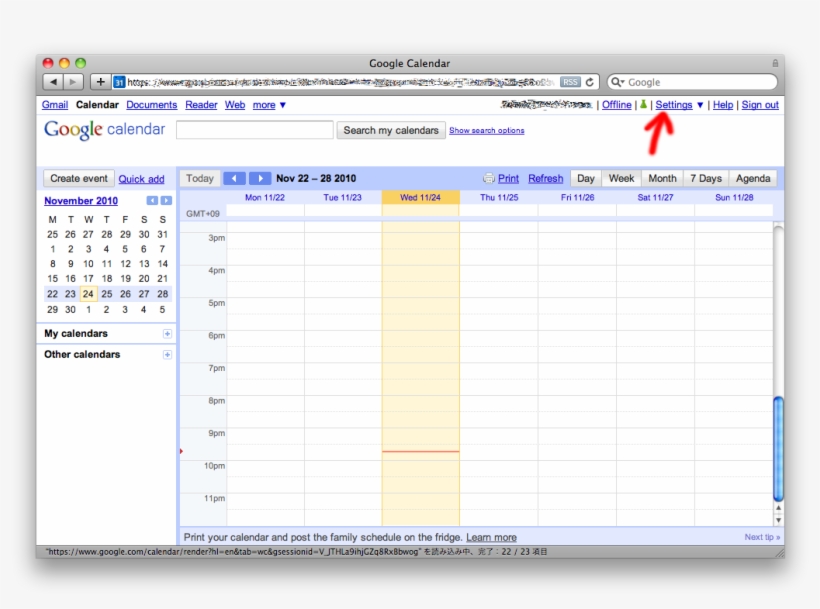Select date 17 in mini calendar
Screen dimensions: 820x609
(88, 279)
